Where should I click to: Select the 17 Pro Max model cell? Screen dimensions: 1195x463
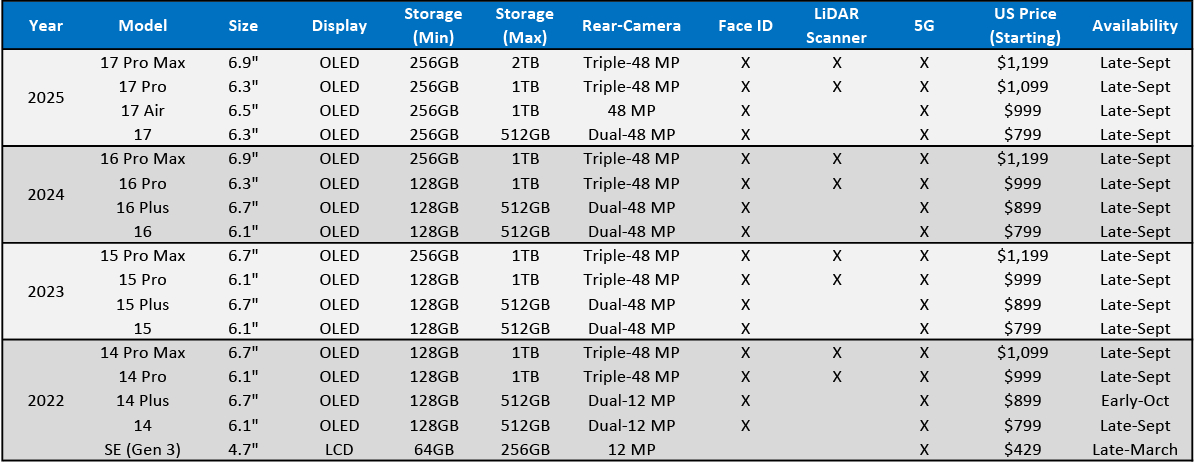coord(142,62)
